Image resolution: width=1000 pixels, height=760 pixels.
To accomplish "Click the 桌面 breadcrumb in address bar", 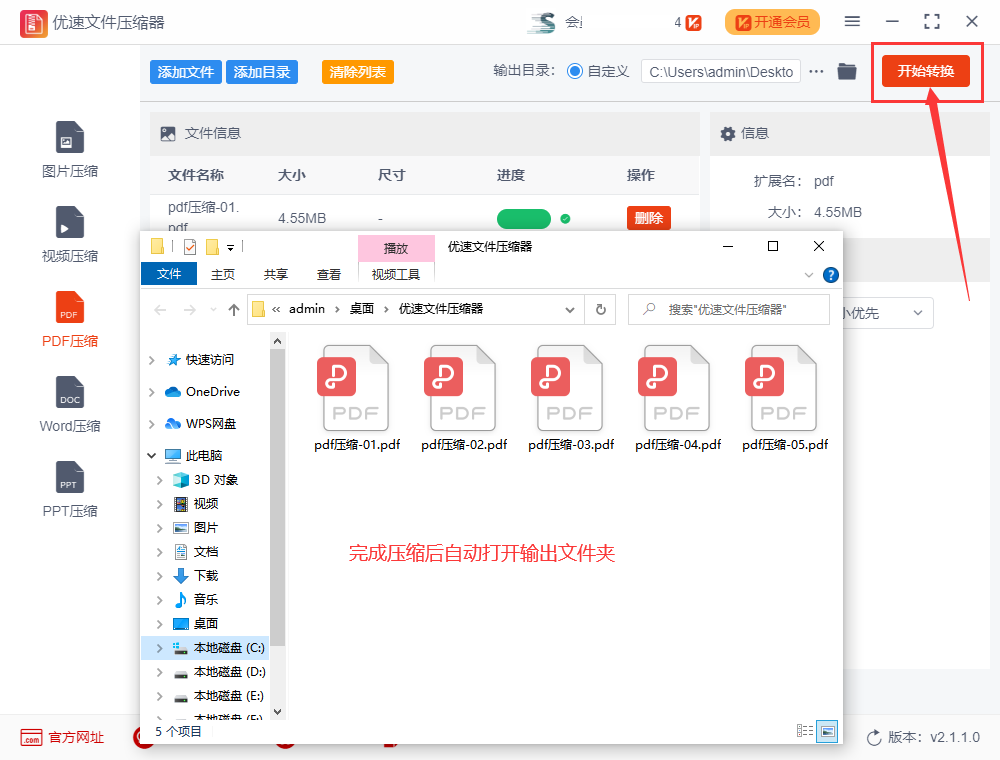I will pyautogui.click(x=362, y=309).
